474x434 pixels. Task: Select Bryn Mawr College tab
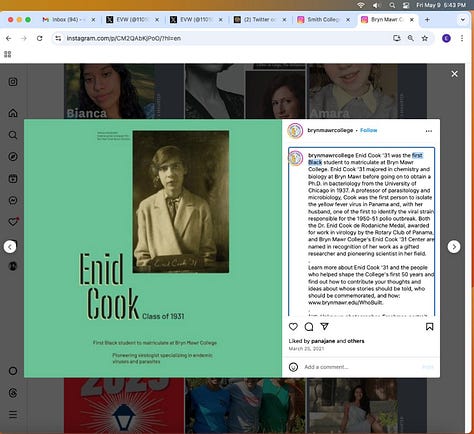[x=387, y=20]
